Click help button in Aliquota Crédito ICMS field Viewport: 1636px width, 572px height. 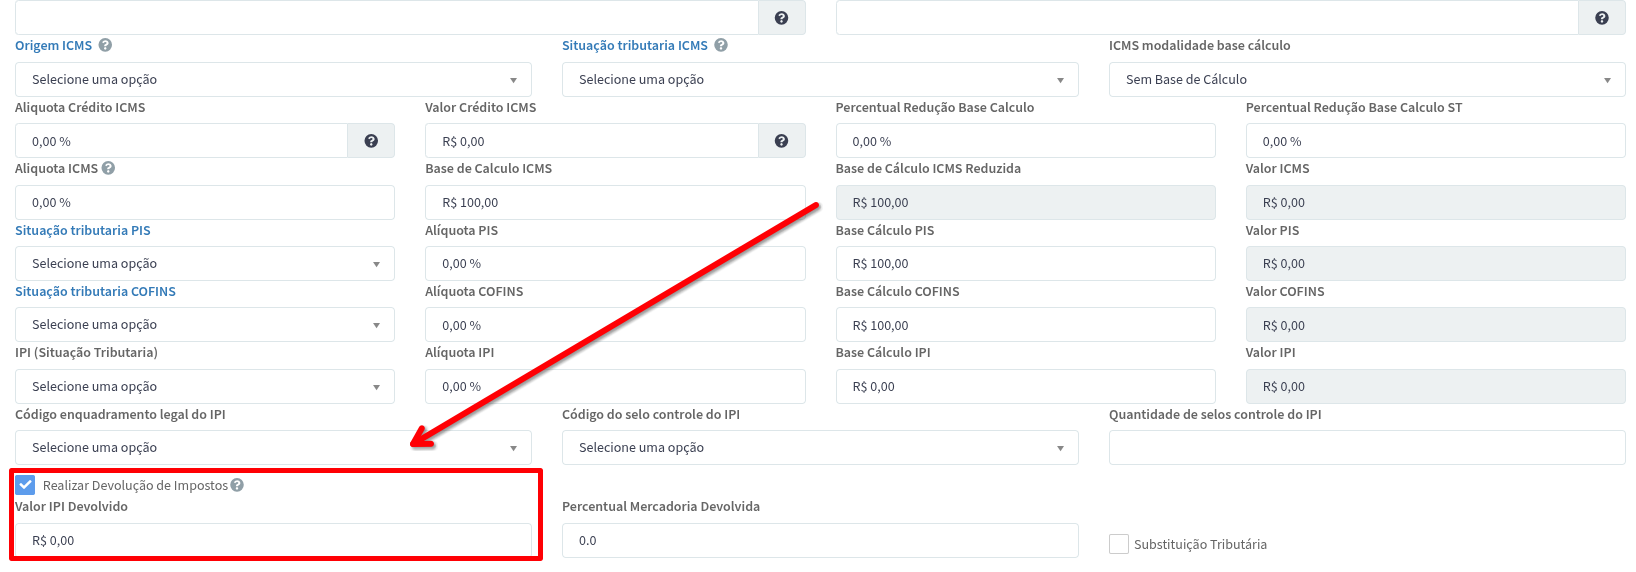371,141
